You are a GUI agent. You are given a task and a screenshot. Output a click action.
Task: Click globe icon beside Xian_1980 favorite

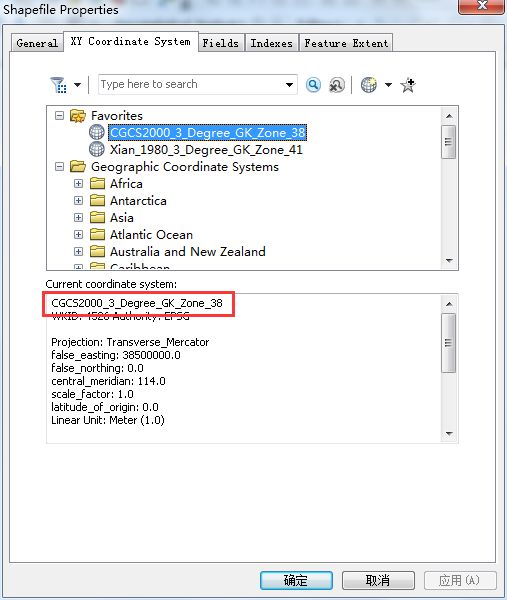(x=96, y=149)
